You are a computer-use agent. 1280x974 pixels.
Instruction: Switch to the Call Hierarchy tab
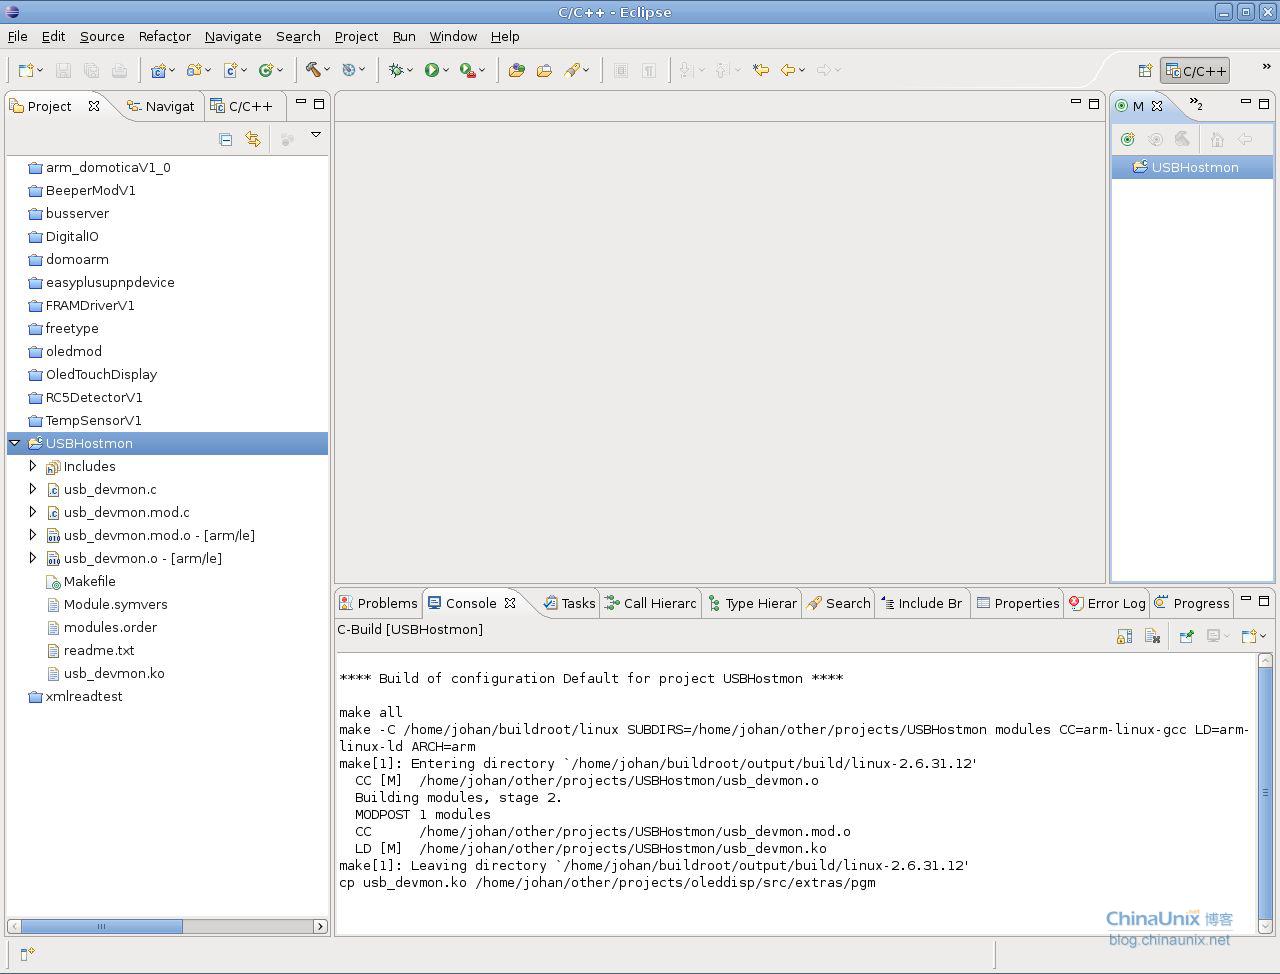[650, 603]
